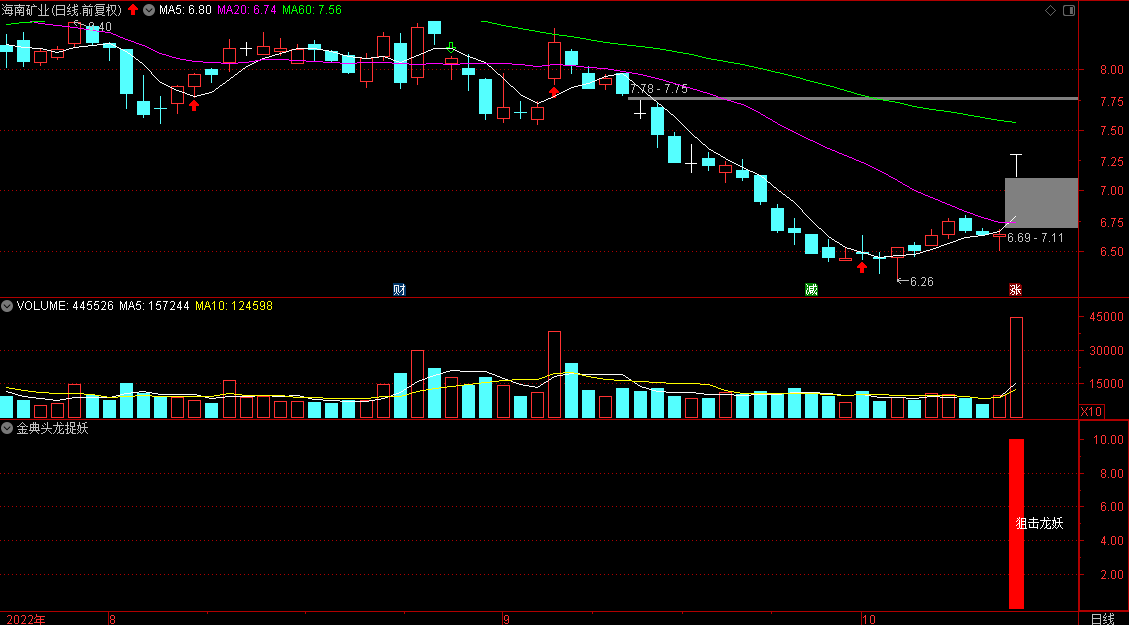The image size is (1129, 625).
Task: Click the 7.50 price axis label
Action: pyautogui.click(x=1112, y=130)
